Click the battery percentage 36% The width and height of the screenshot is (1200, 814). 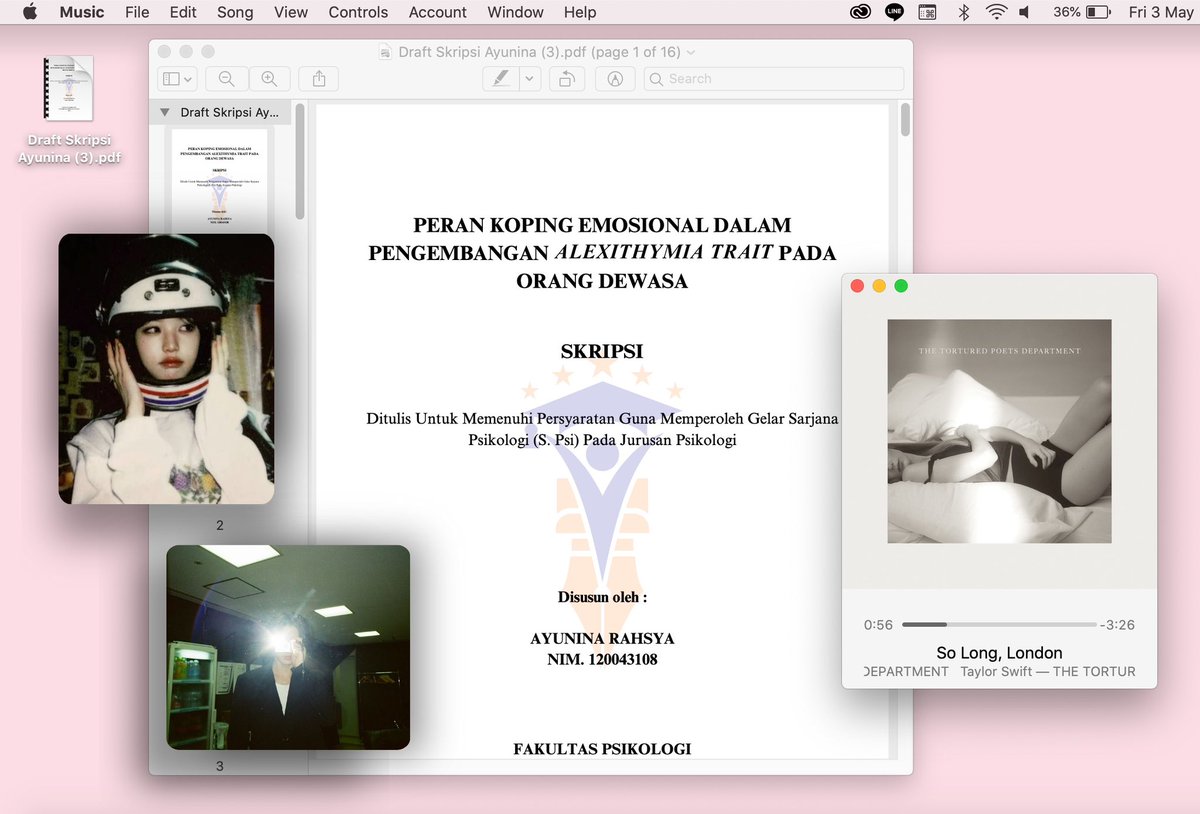[x=1066, y=12]
